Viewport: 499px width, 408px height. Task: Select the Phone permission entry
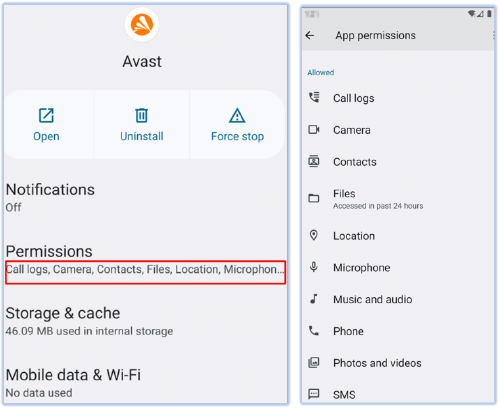pyautogui.click(x=398, y=331)
